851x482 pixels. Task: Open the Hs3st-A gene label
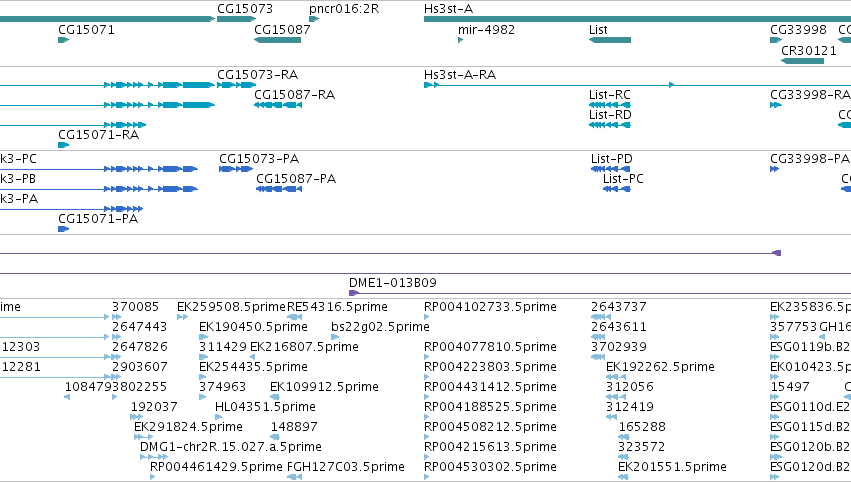448,9
